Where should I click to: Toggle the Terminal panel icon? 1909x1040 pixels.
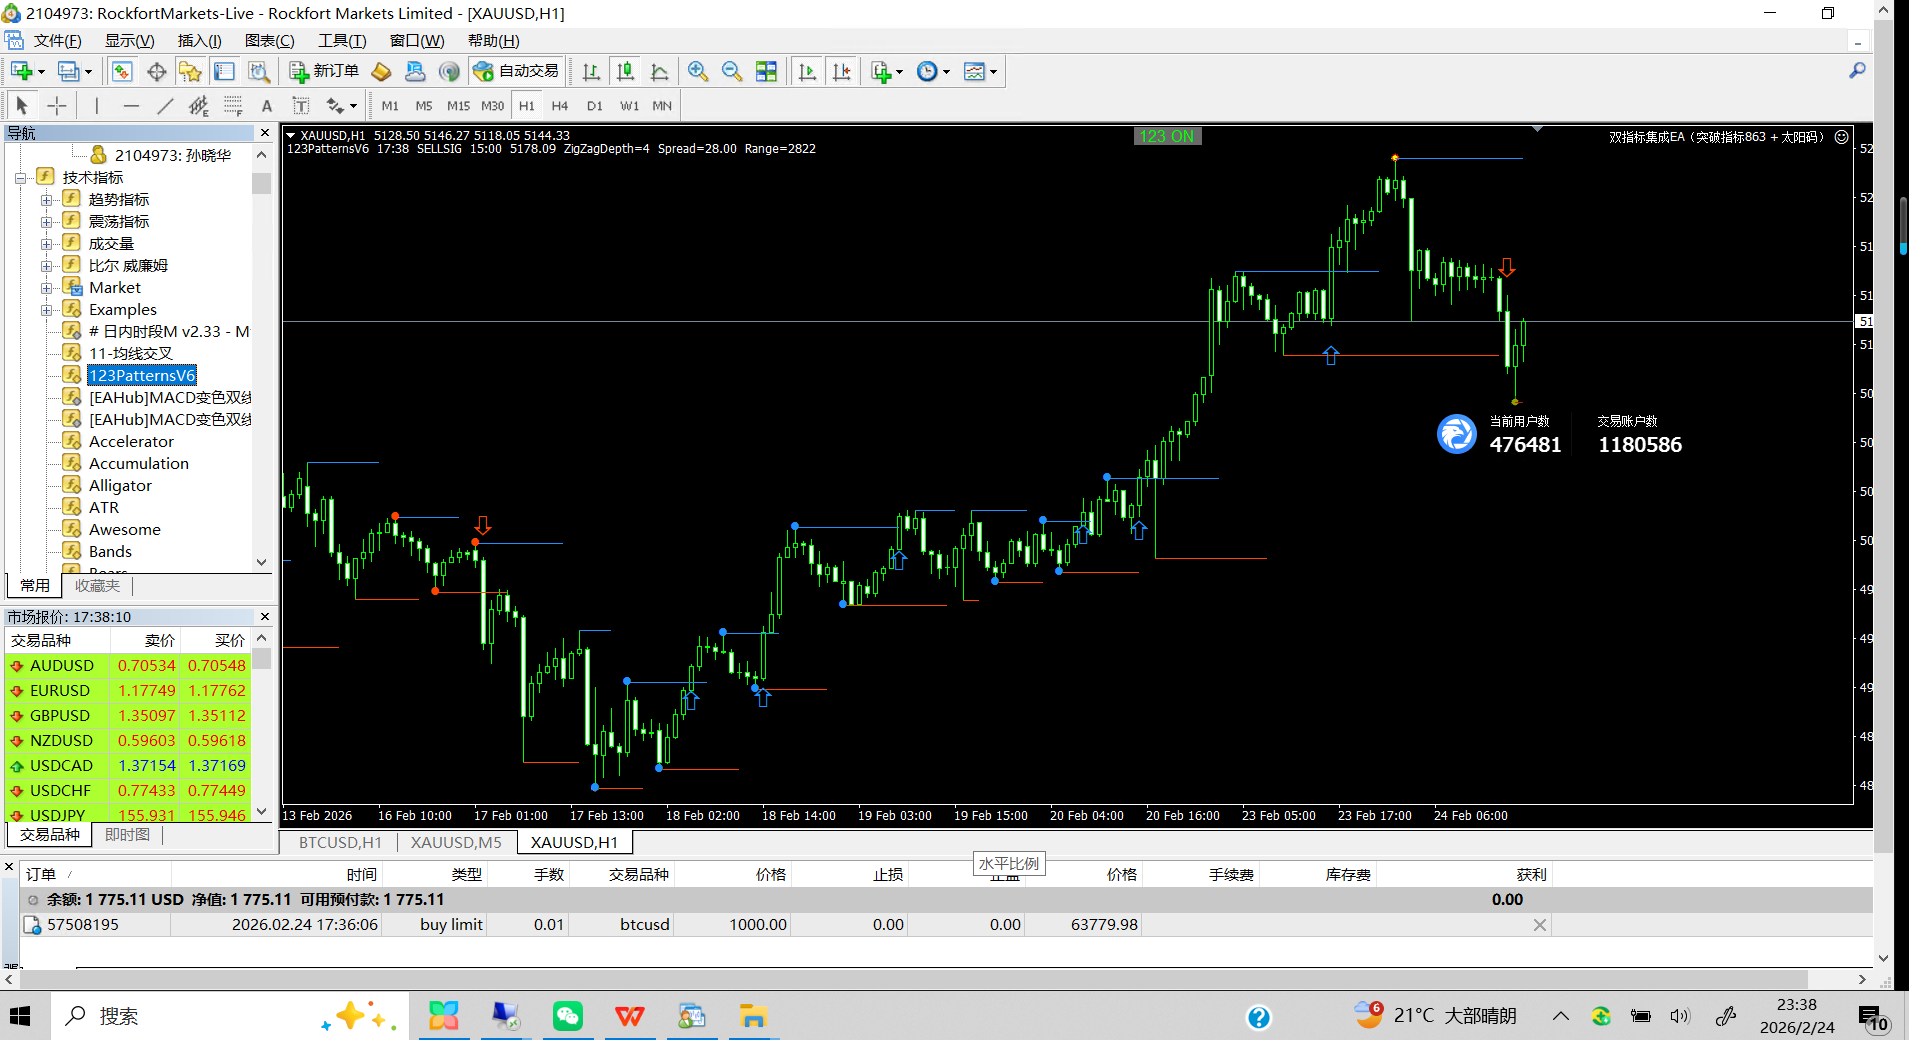224,71
